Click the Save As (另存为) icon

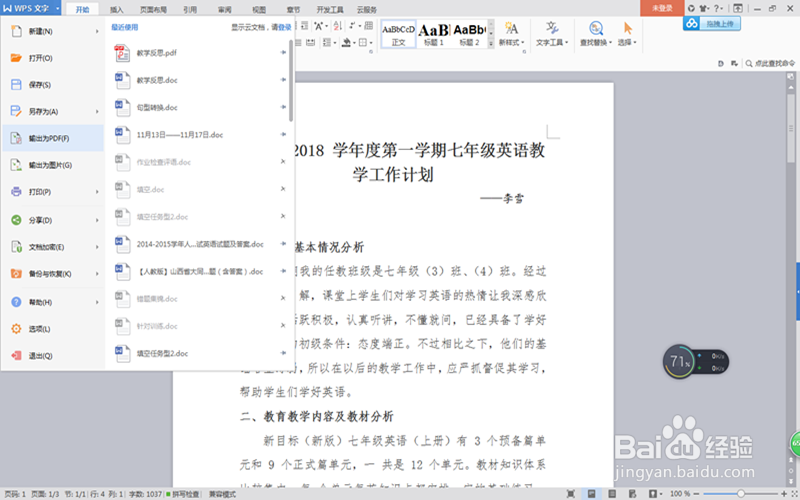click(16, 111)
